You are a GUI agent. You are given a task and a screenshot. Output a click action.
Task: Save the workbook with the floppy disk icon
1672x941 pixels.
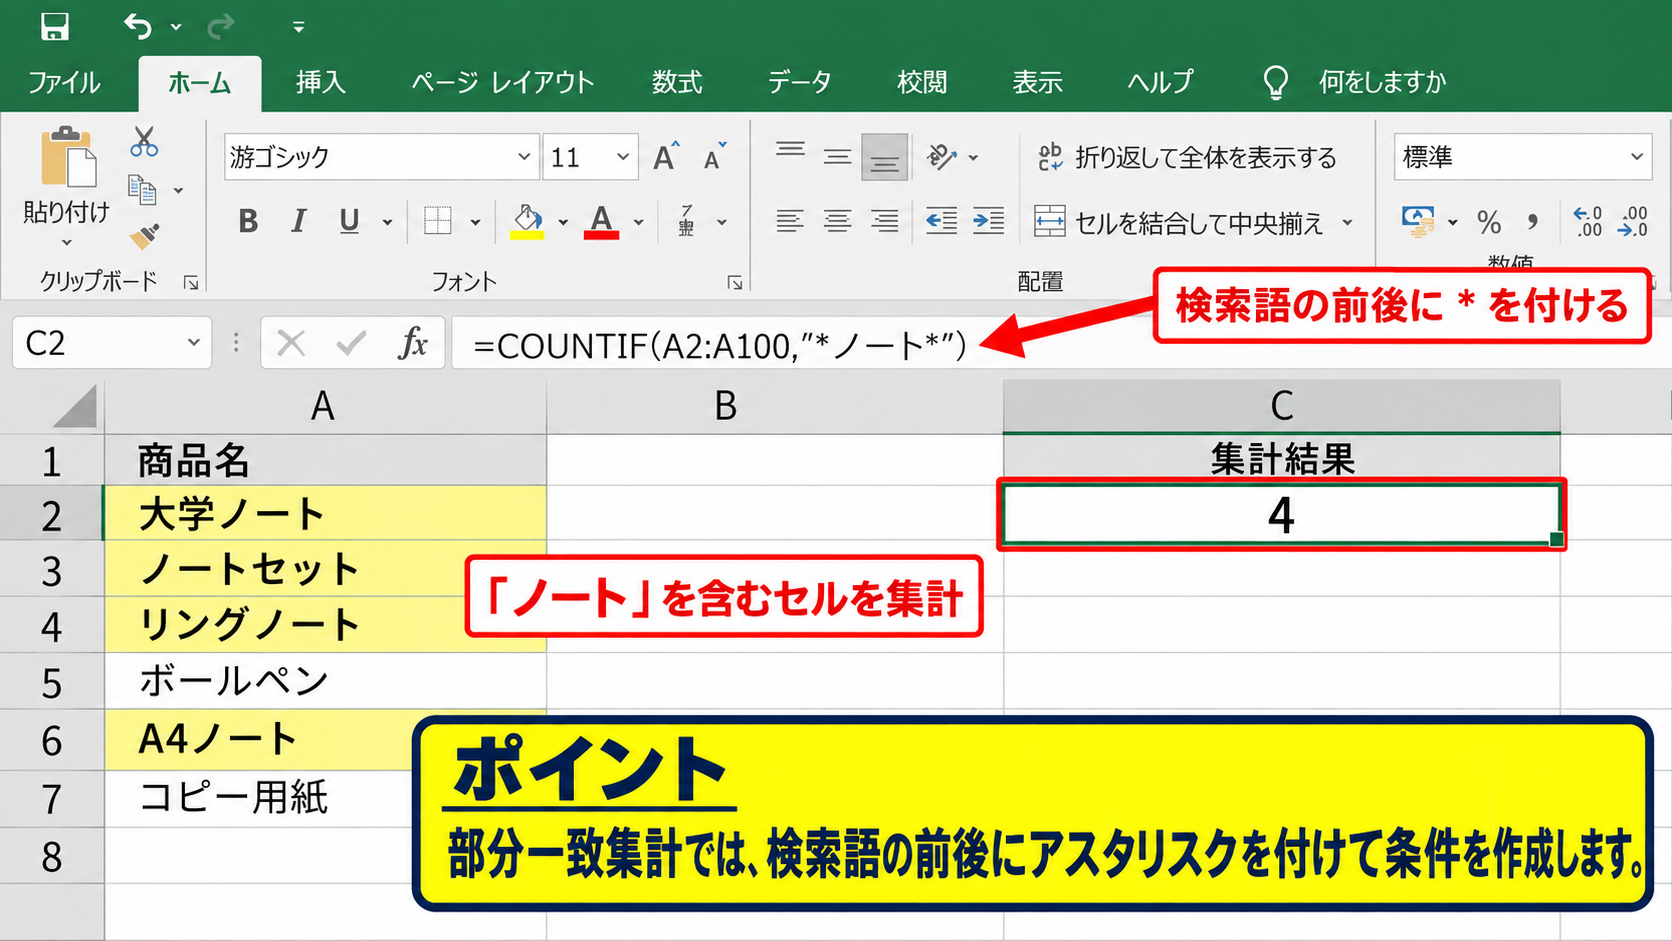[x=55, y=27]
